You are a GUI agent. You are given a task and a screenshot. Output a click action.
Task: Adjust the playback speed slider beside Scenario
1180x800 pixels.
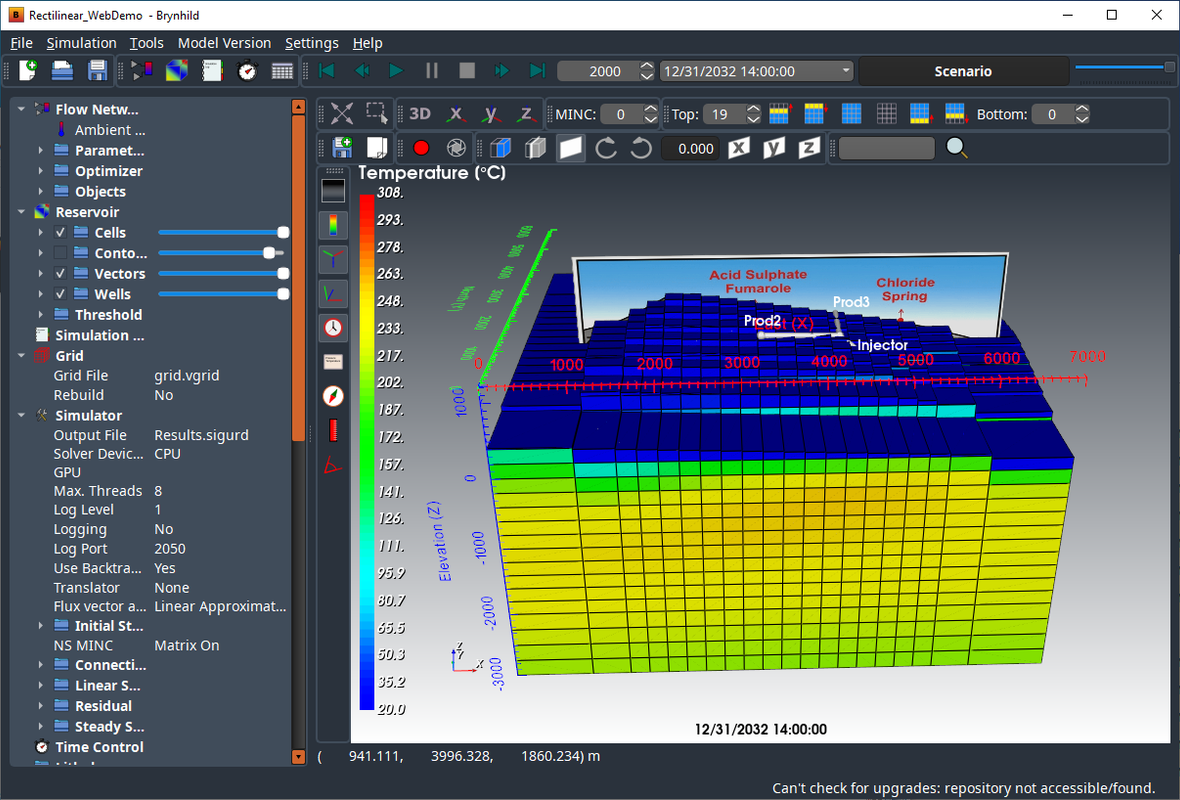coord(1124,67)
